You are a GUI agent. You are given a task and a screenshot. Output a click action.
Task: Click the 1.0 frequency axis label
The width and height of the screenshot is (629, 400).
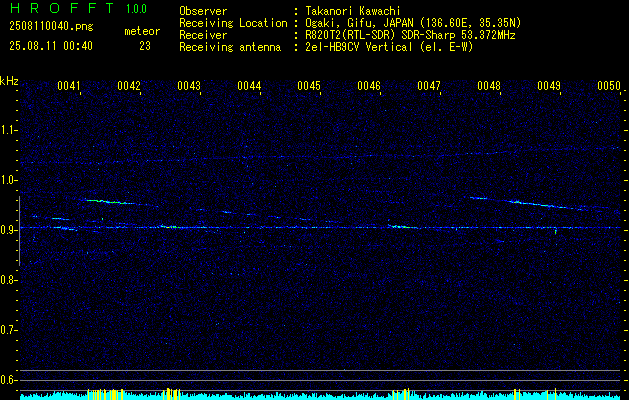click(x=8, y=181)
